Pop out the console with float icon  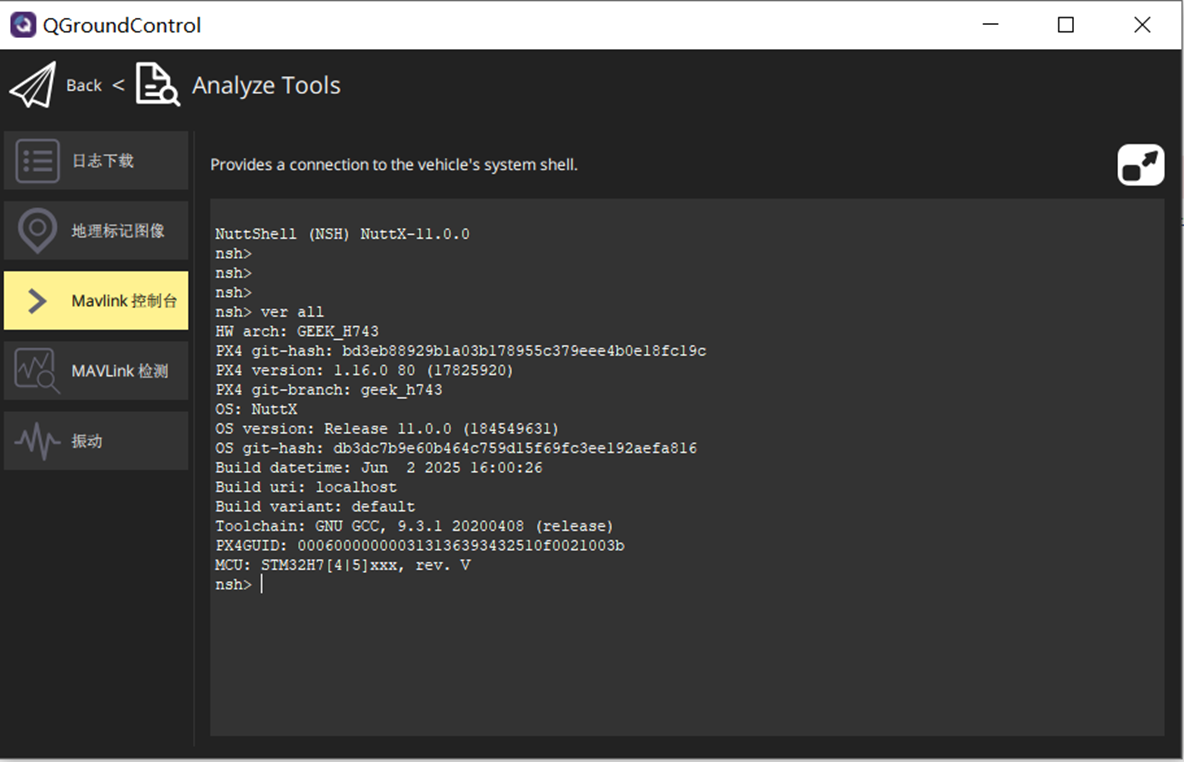(x=1140, y=165)
